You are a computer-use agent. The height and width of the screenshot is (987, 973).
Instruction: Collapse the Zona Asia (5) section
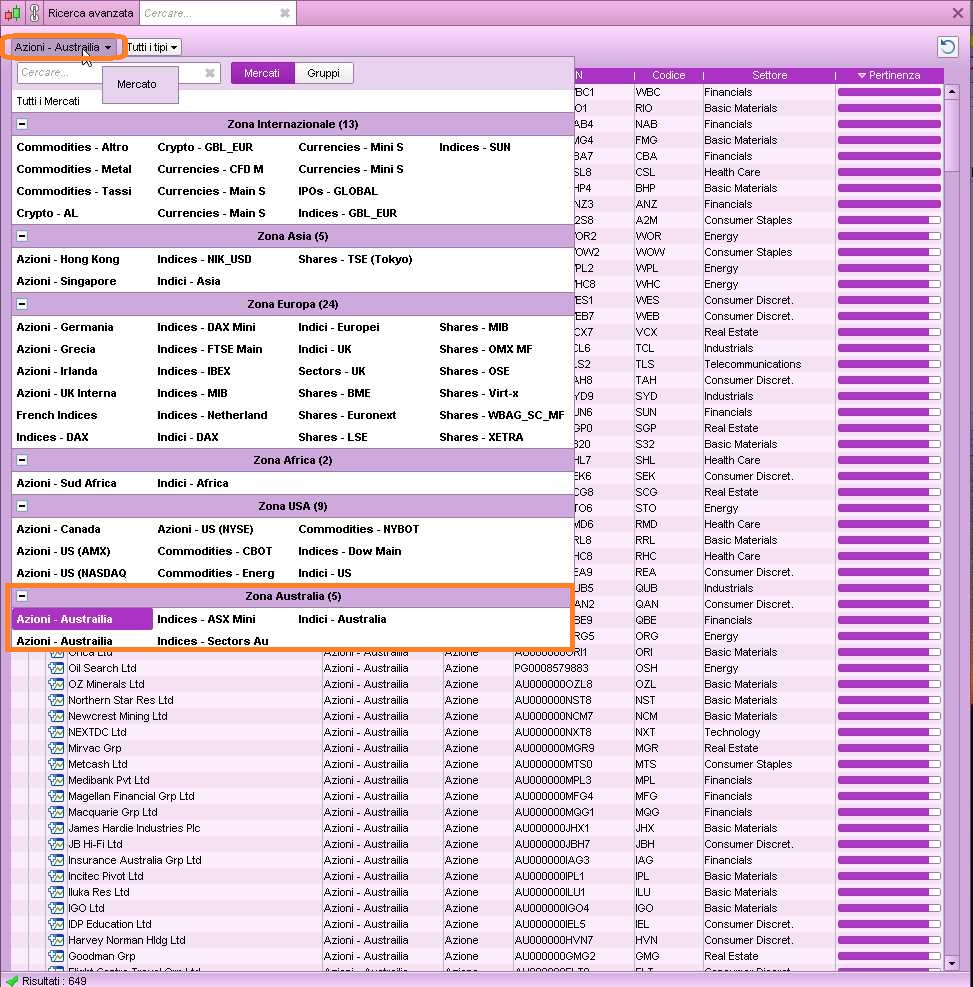pos(22,236)
